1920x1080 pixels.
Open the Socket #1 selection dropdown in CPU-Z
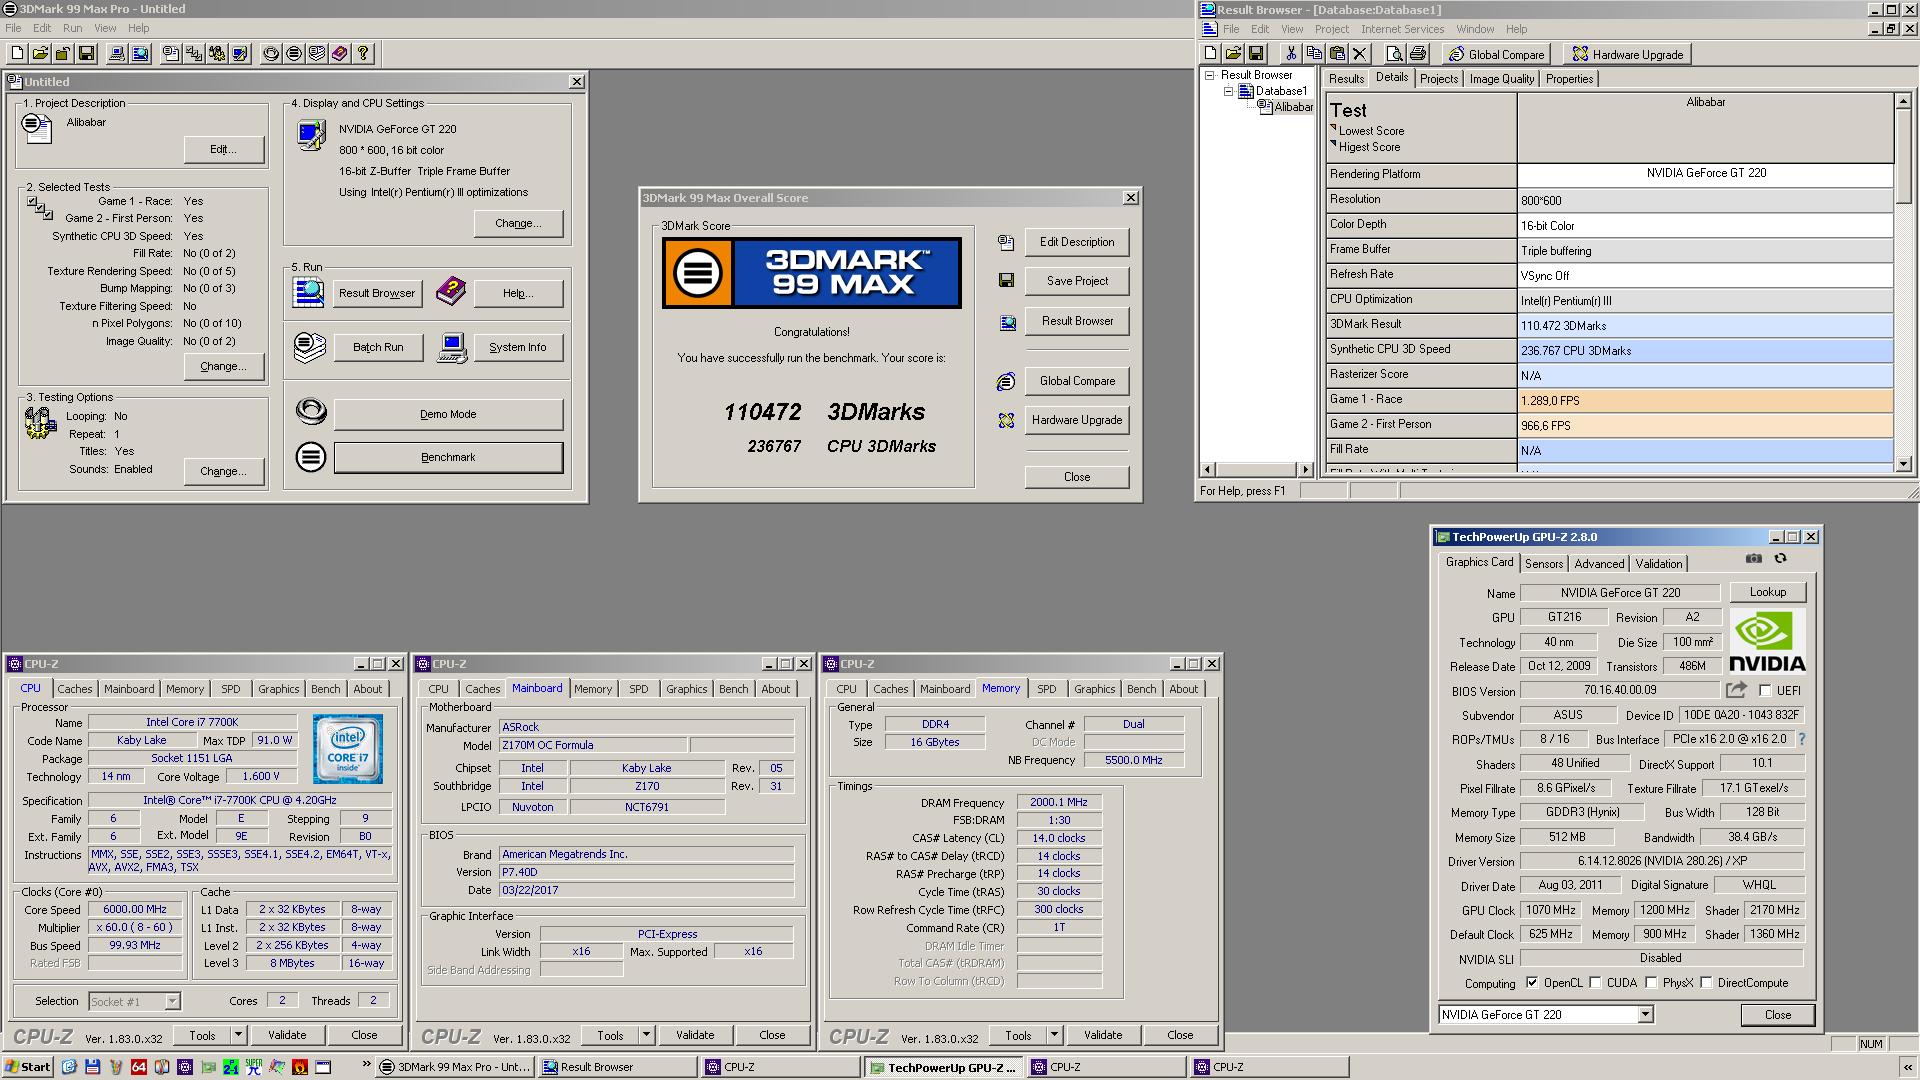tap(172, 1001)
